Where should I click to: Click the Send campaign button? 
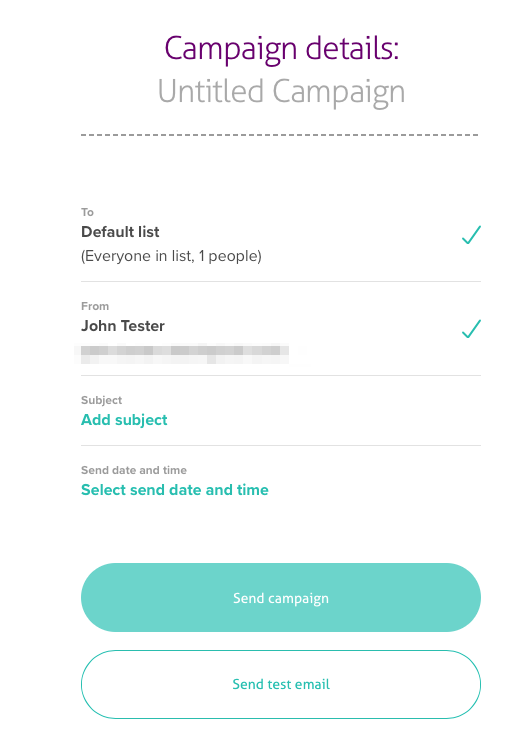coord(281,598)
